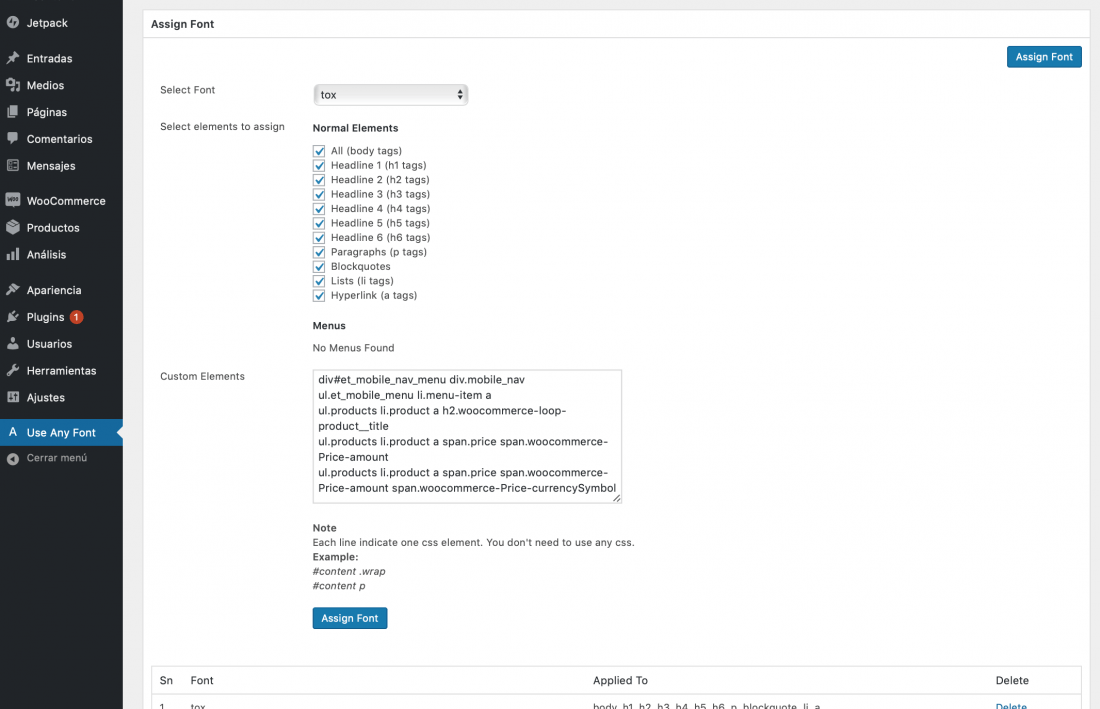
Task: Click the Applied To column header
Action: pos(620,680)
